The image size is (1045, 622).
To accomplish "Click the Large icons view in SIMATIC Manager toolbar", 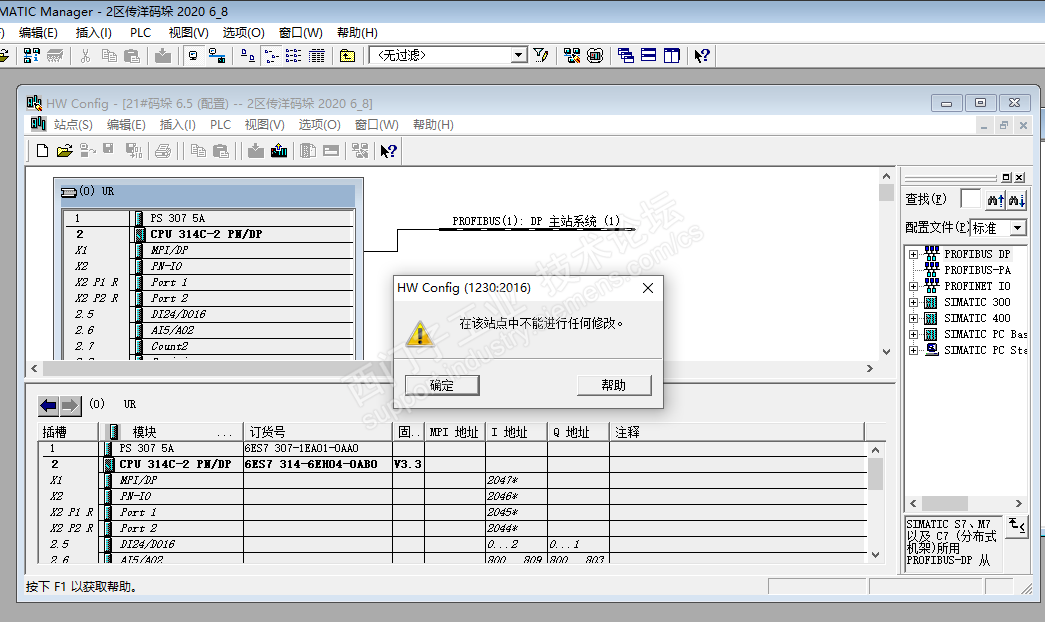I will coord(247,55).
